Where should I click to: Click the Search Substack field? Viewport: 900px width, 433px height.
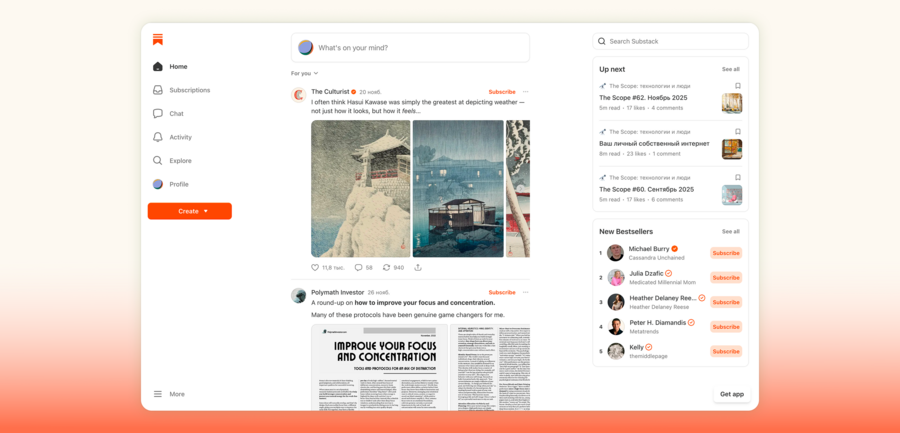click(x=670, y=41)
